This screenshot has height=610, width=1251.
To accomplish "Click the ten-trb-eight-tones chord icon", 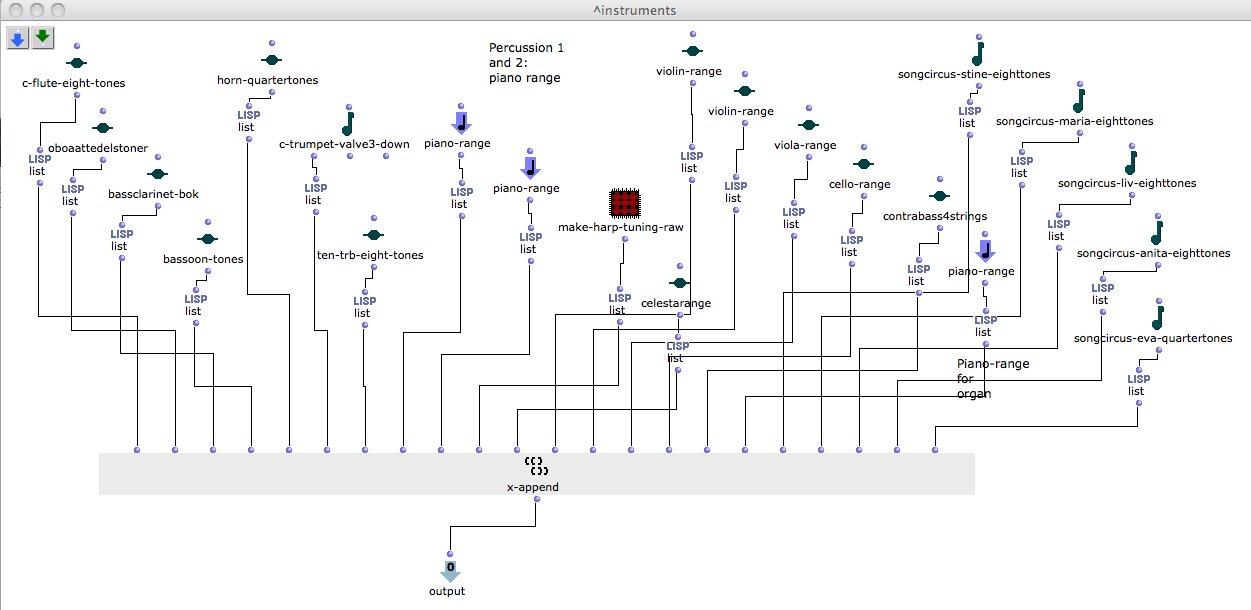I will click(x=373, y=235).
